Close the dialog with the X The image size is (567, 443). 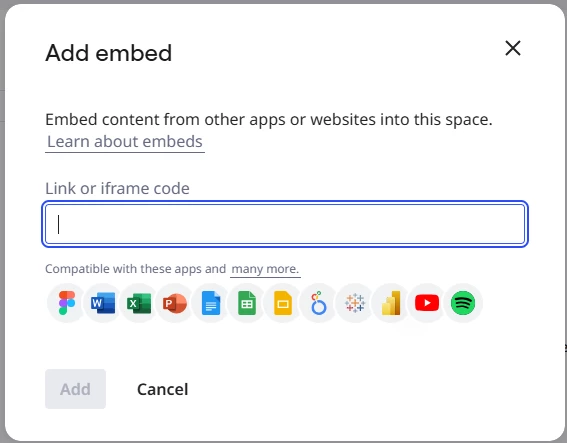point(513,48)
